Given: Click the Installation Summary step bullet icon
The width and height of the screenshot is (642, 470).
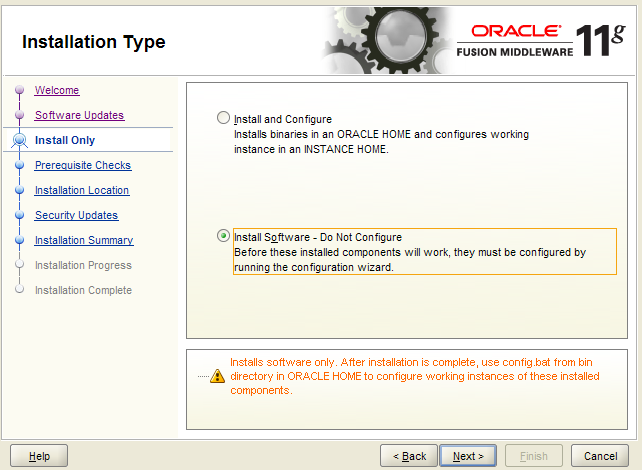Looking at the screenshot, I should pos(18,240).
